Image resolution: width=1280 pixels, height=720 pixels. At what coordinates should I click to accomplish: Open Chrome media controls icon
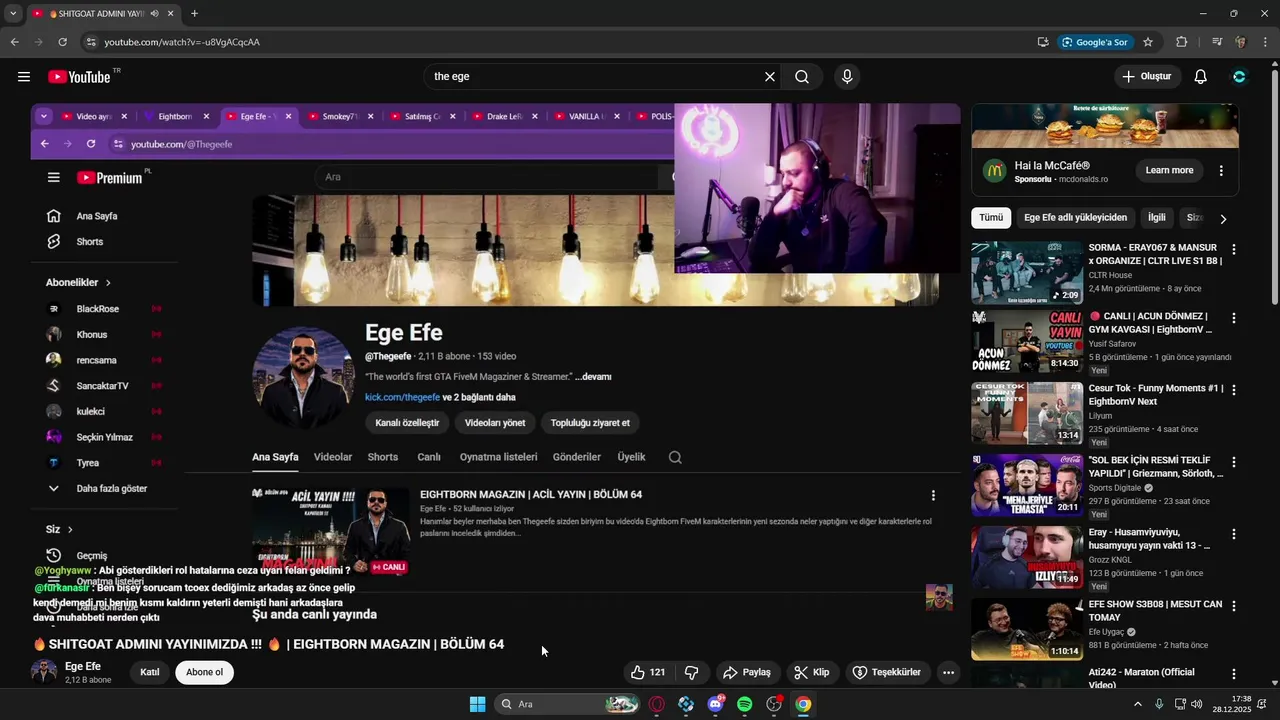tap(1217, 42)
